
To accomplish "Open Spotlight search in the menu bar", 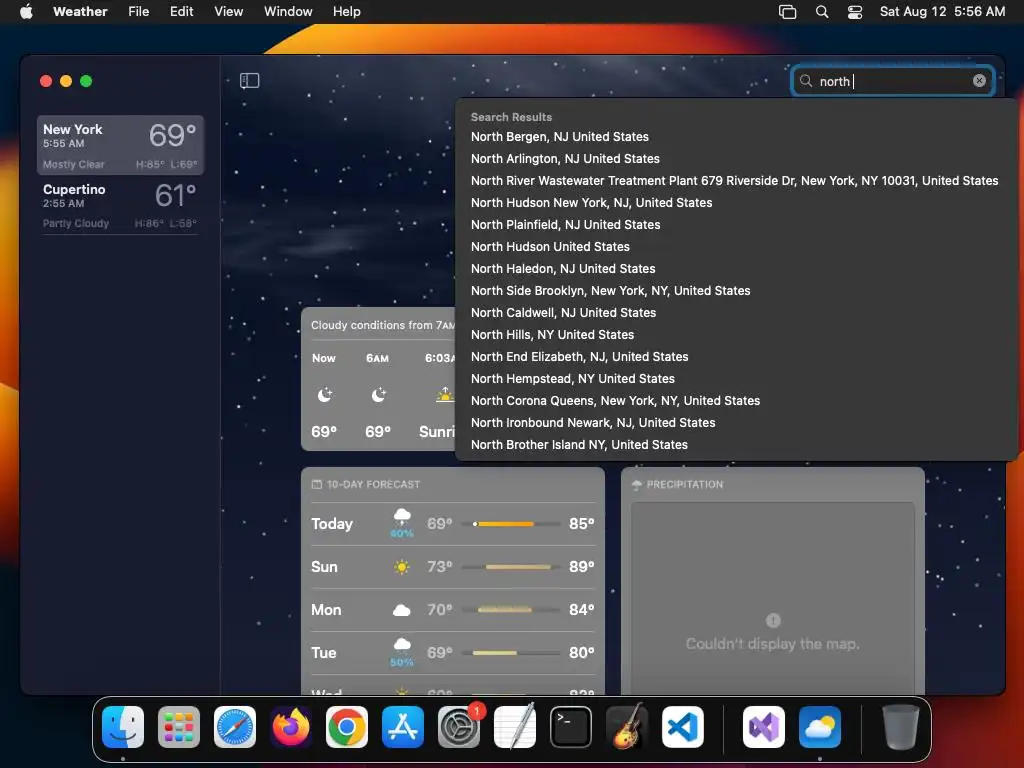I will coord(822,12).
